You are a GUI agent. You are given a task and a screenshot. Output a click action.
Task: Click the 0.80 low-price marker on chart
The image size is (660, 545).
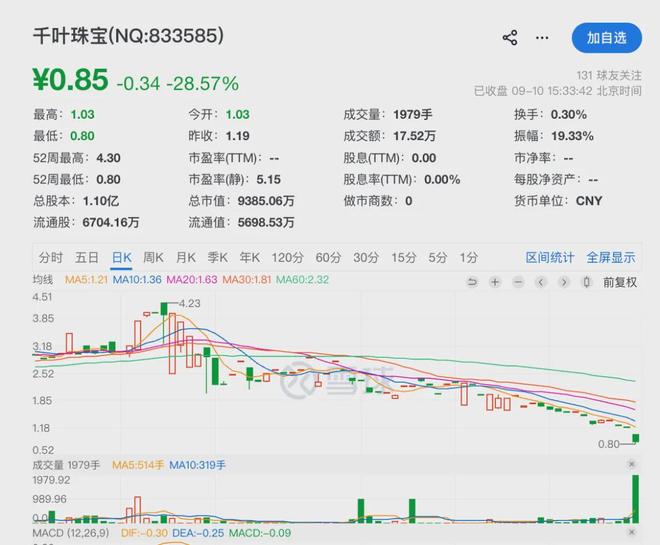tap(609, 444)
